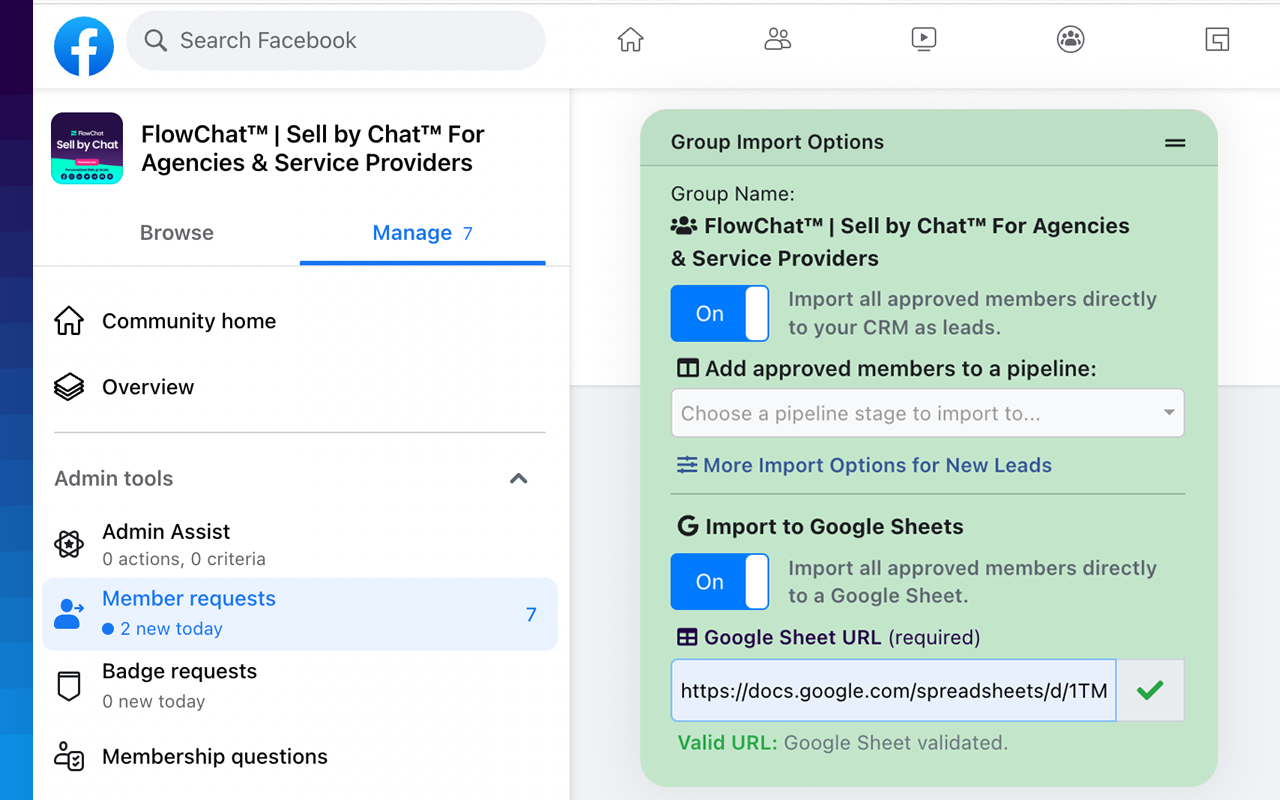Disable the Import to Google Sheets toggle
The image size is (1280, 800).
719,581
